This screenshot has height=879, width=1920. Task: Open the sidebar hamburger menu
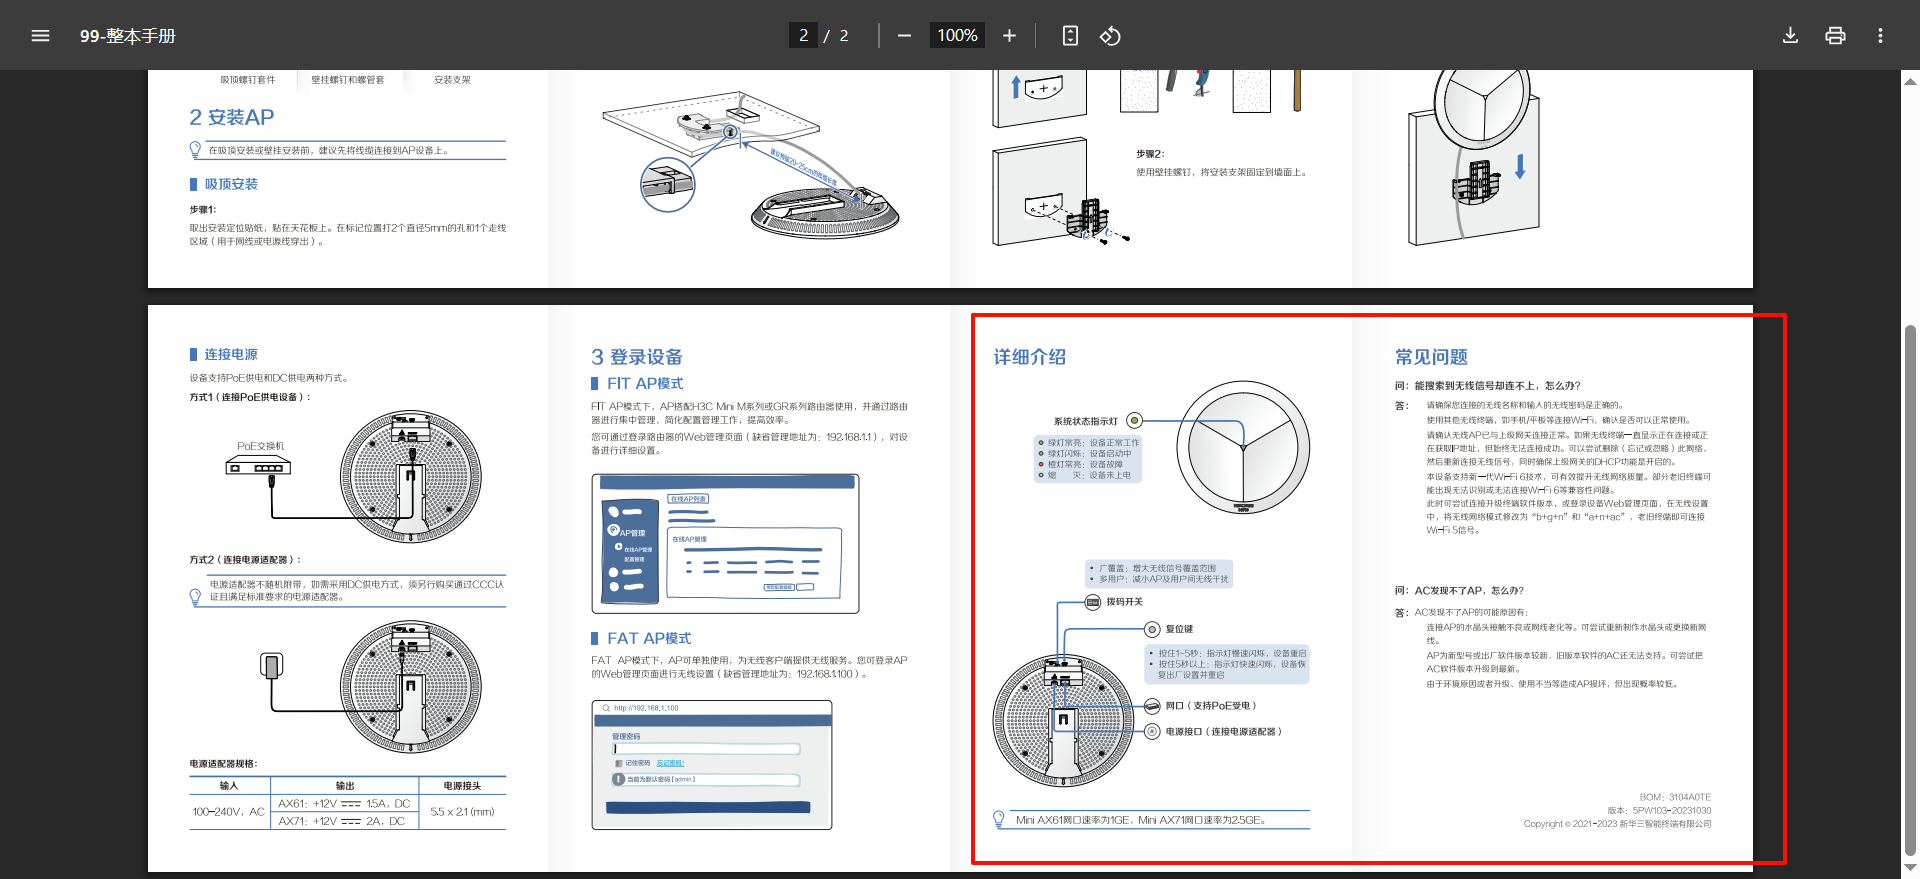(x=40, y=36)
